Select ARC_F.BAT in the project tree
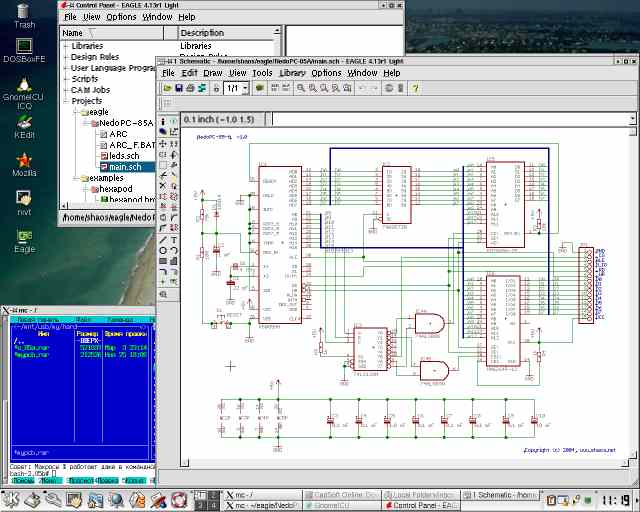Image resolution: width=640 pixels, height=512 pixels. click(x=128, y=145)
